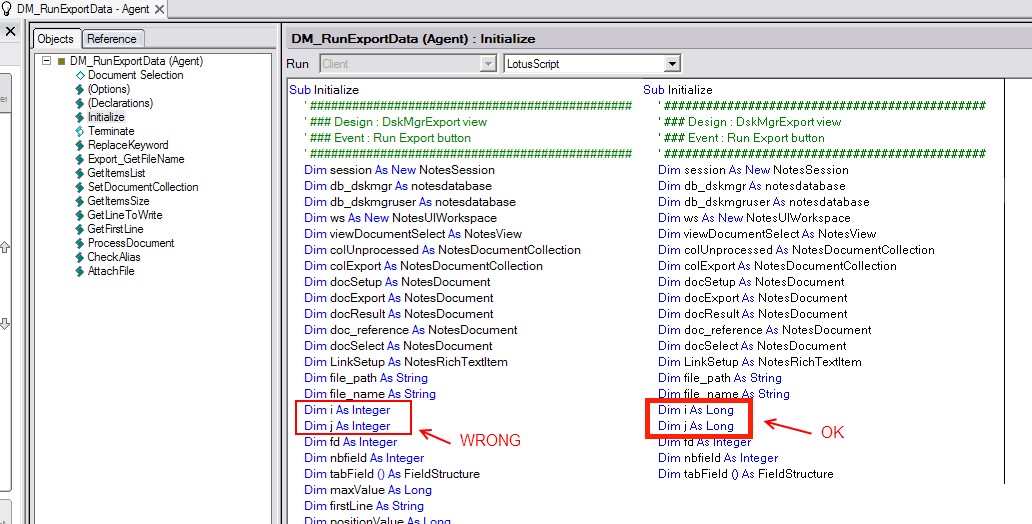The height and width of the screenshot is (524, 1032).
Task: Click the 'Dim j As Integer' line in left code
Action: tap(347, 426)
